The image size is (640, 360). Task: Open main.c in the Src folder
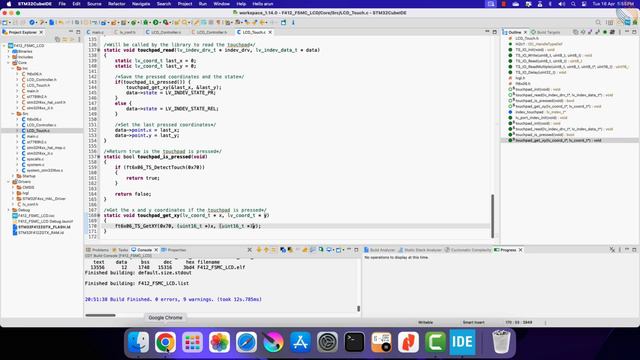click(33, 136)
